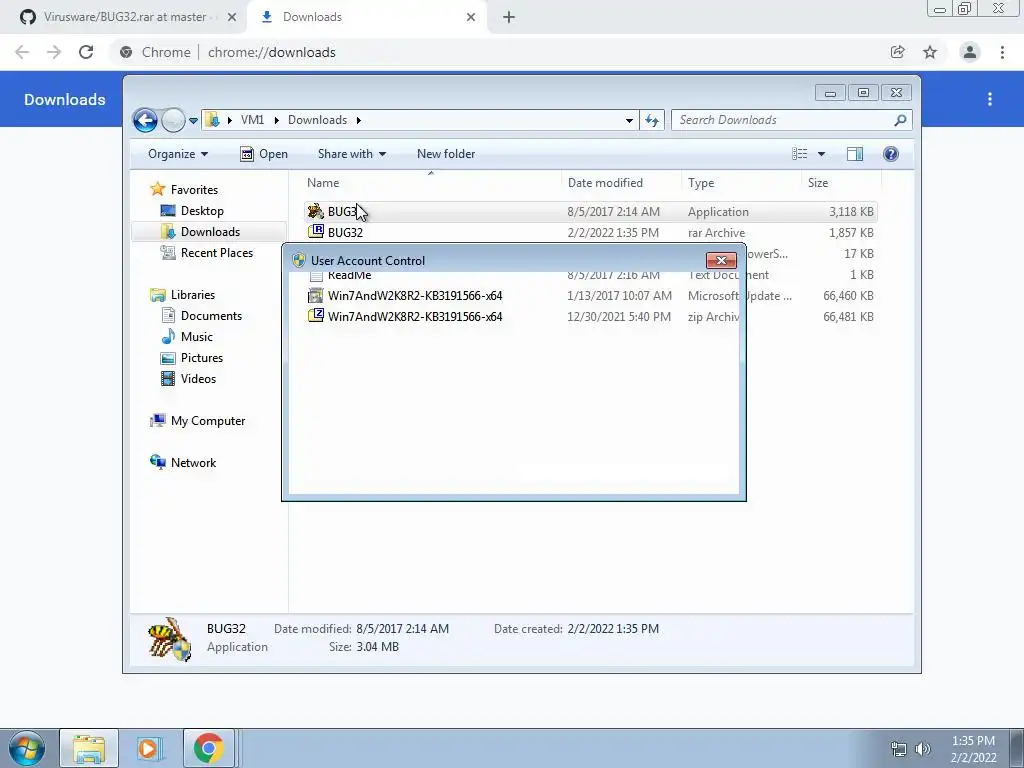Expand the arrow after Downloads breadcrumb
This screenshot has height=768, width=1024.
pyautogui.click(x=359, y=120)
